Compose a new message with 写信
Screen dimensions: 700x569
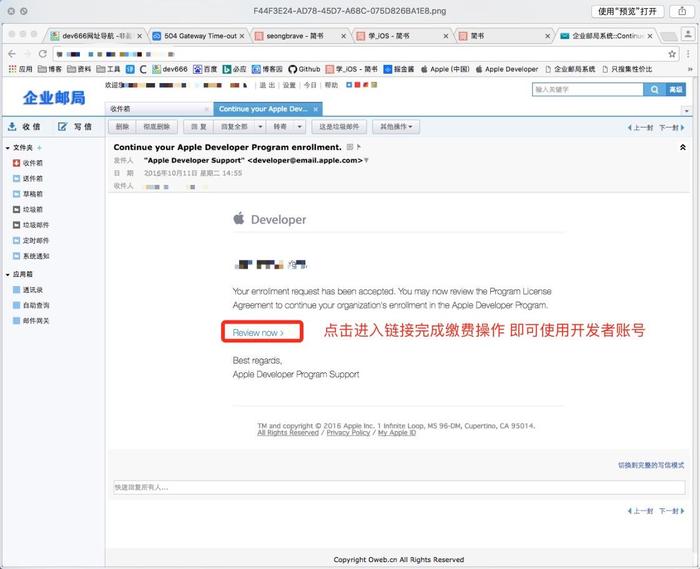click(x=75, y=127)
